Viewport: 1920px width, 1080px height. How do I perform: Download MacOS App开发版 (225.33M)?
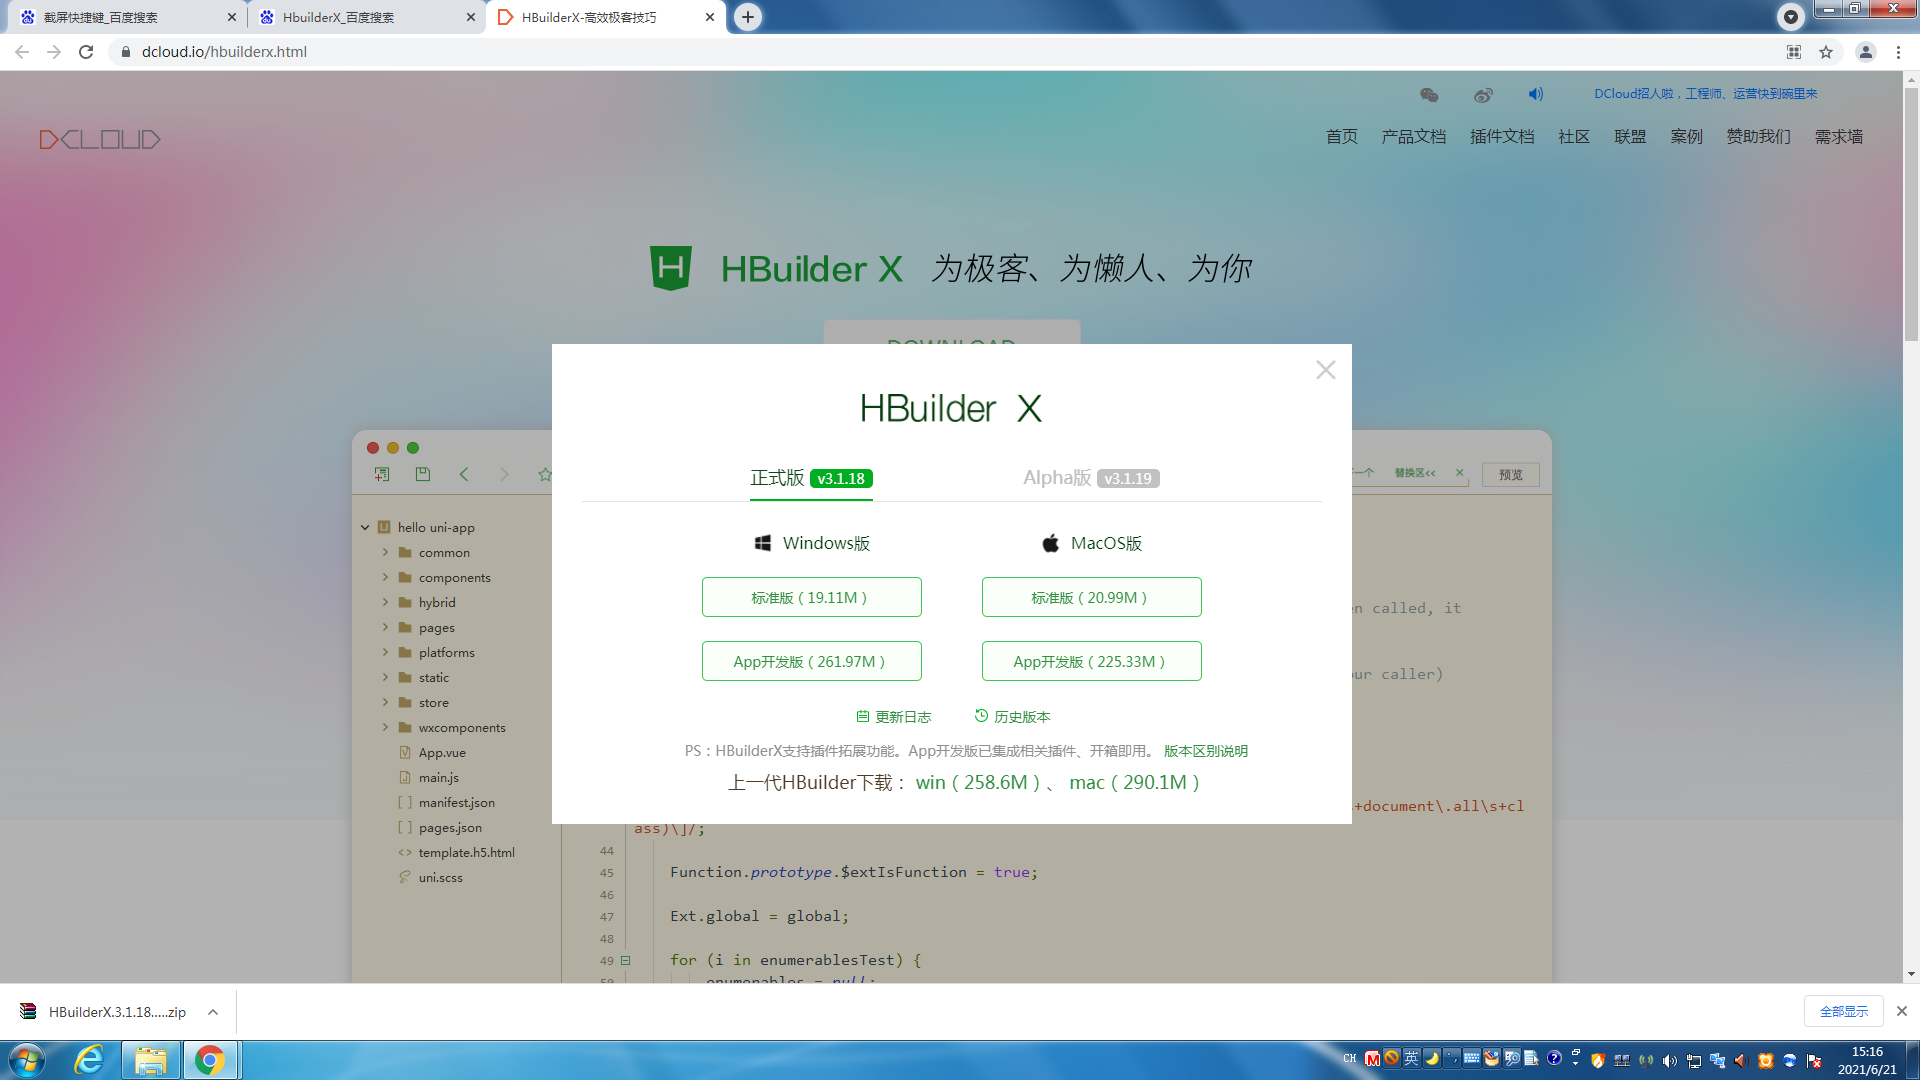click(1091, 661)
